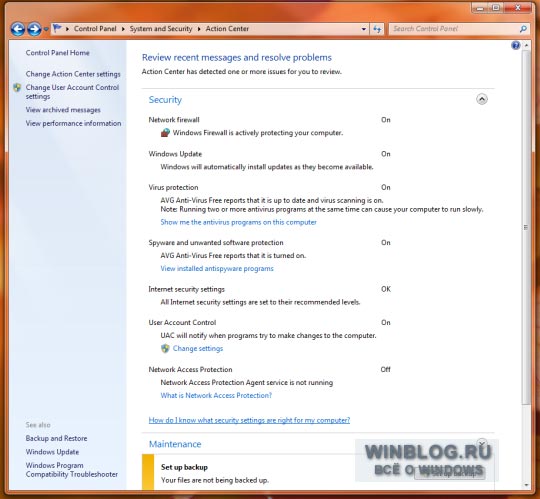Open UAC Change settings link
Screen dimensions: 540x499
198,349
